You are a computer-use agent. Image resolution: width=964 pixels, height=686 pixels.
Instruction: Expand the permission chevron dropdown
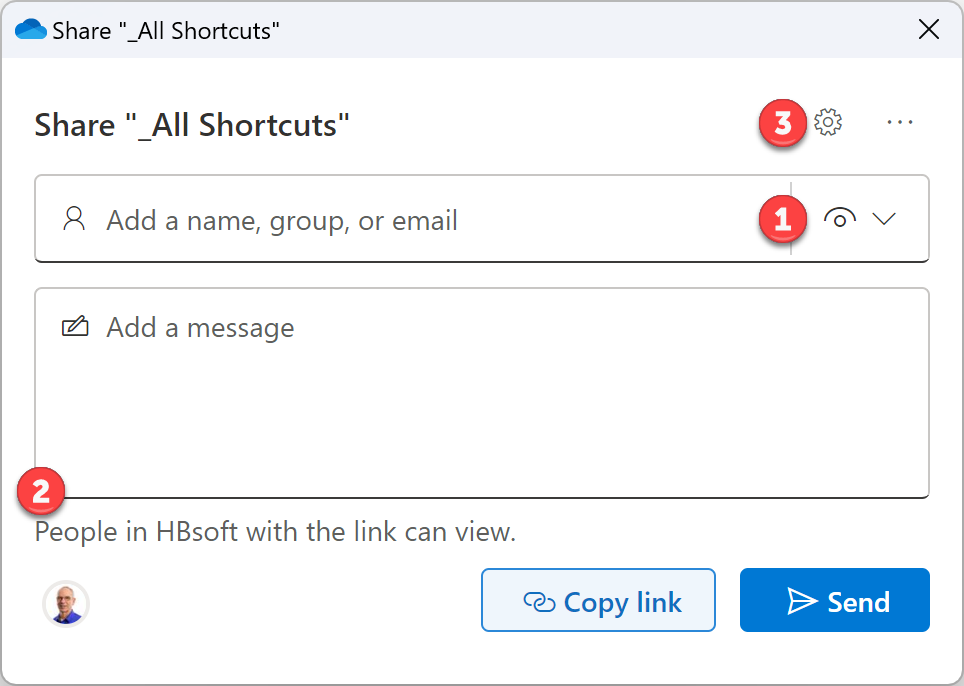[x=884, y=219]
